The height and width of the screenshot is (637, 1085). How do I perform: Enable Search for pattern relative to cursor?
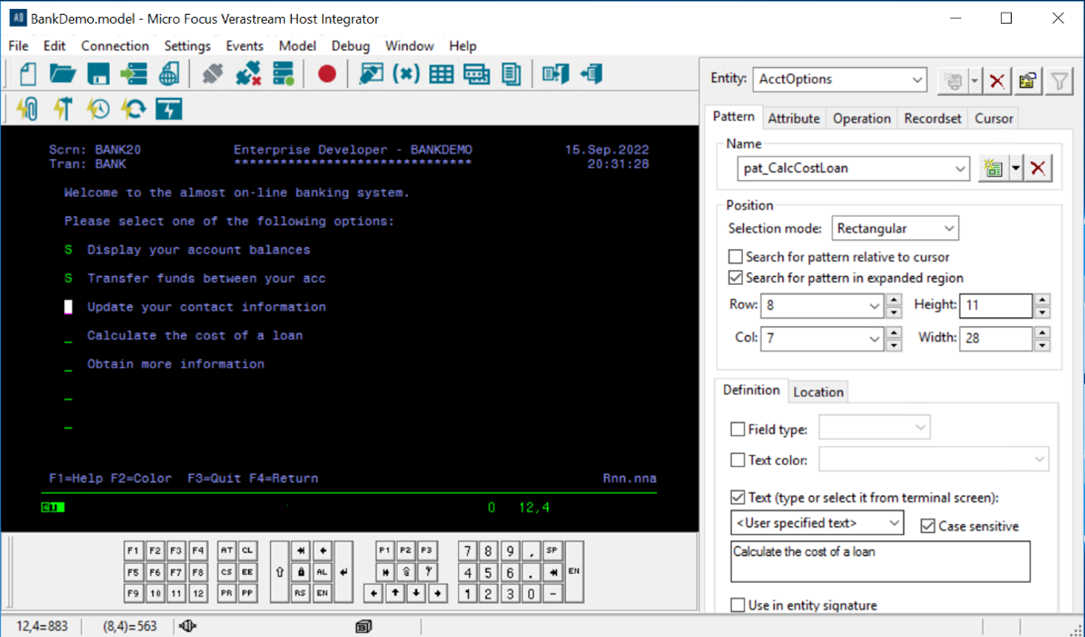736,257
